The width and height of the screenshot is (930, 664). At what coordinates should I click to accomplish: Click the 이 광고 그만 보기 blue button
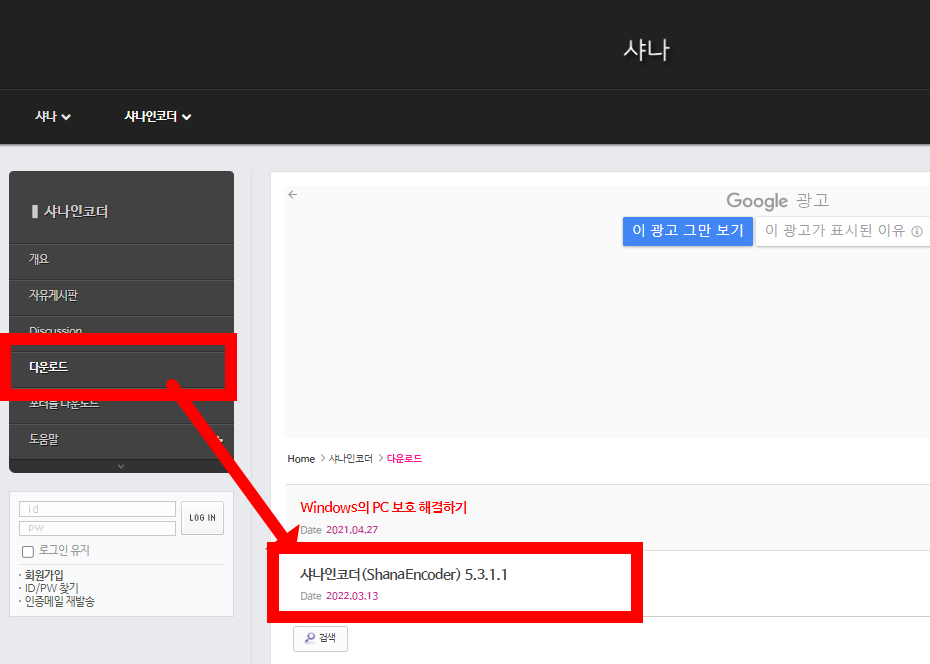coord(687,231)
